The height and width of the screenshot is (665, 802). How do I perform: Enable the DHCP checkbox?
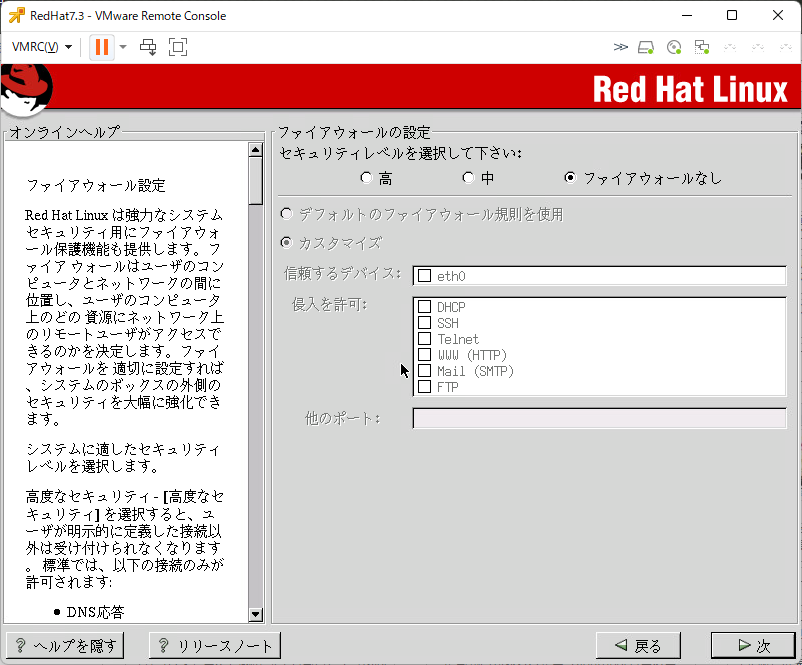[x=425, y=306]
